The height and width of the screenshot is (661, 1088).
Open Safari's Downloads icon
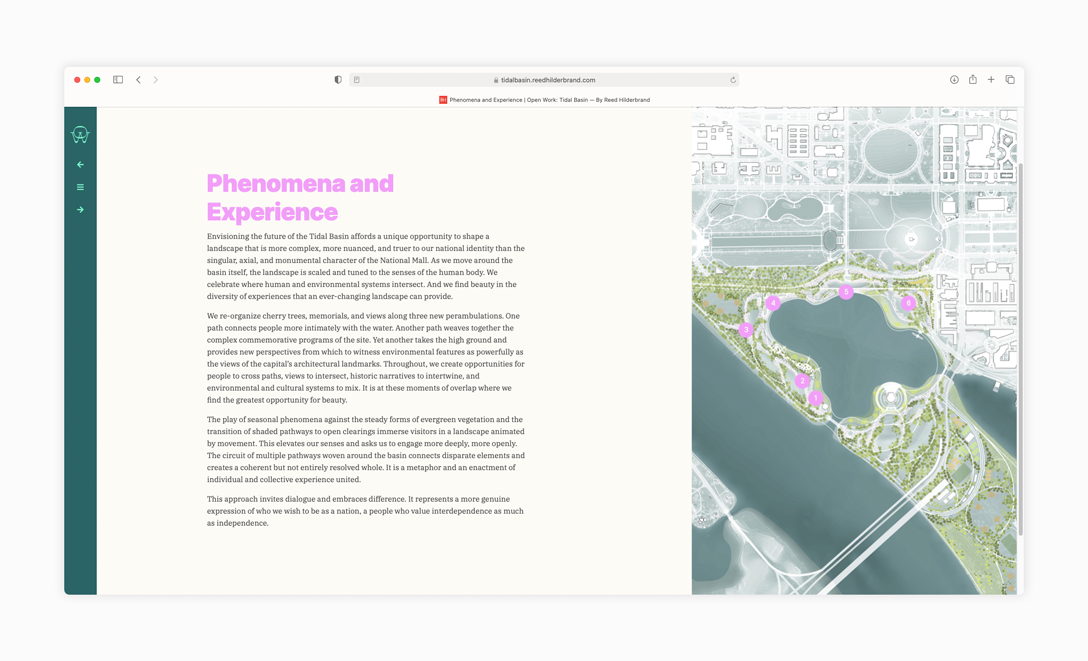click(952, 79)
